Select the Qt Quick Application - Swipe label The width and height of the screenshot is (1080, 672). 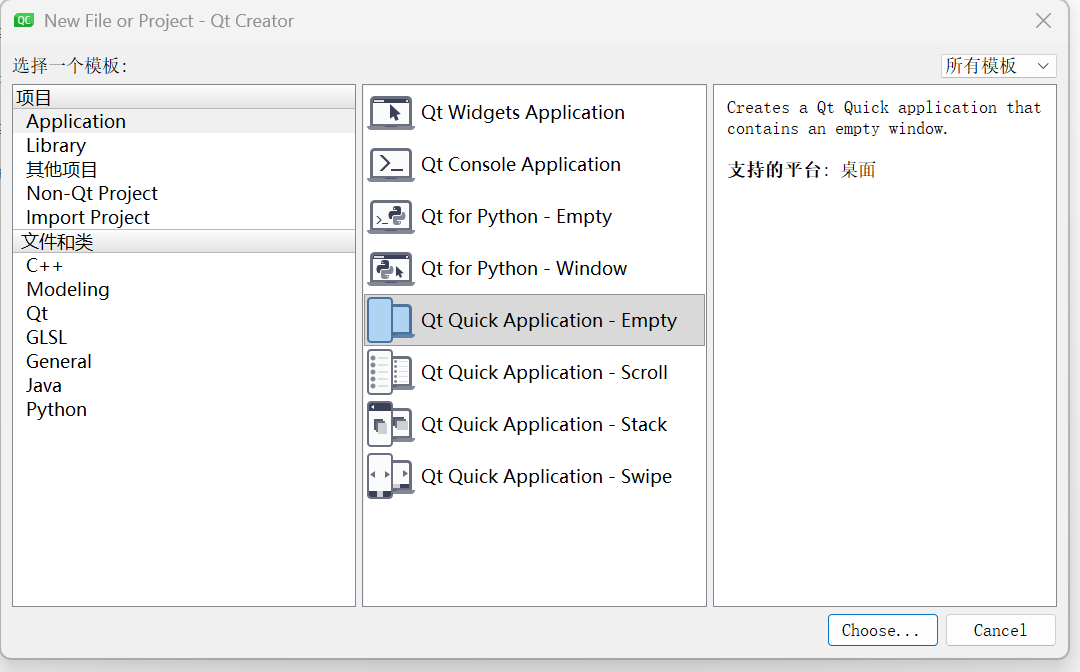click(546, 476)
